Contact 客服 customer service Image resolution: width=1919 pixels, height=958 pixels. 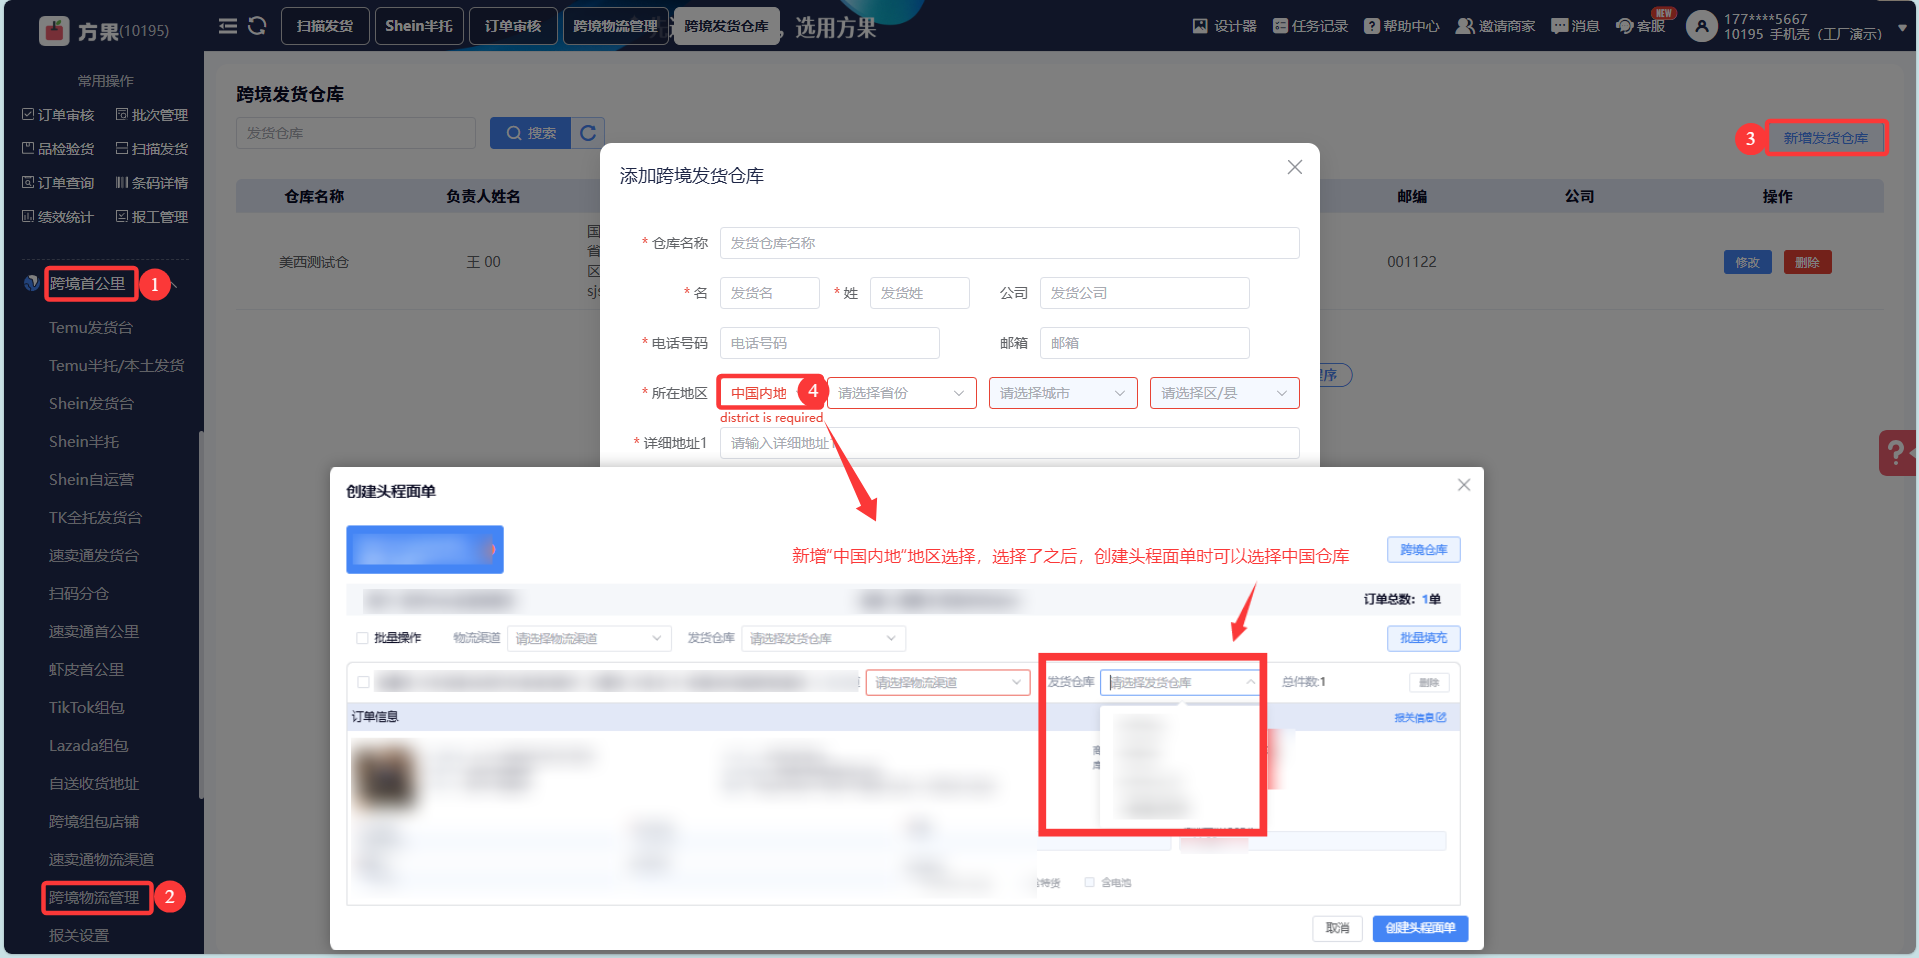pos(1641,26)
